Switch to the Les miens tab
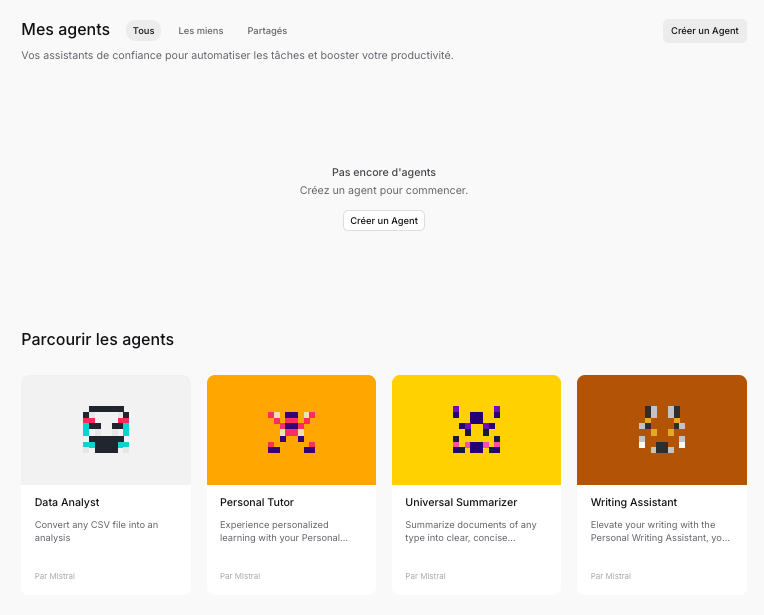Image resolution: width=764 pixels, height=615 pixels. (201, 31)
